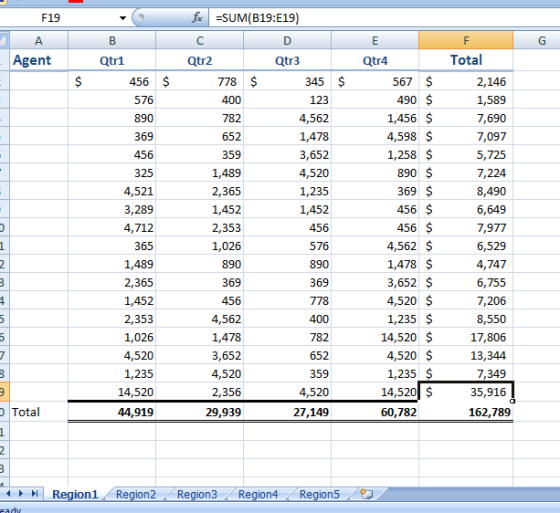560x513 pixels.
Task: Switch to the Region3 sheet tab
Action: tap(197, 494)
